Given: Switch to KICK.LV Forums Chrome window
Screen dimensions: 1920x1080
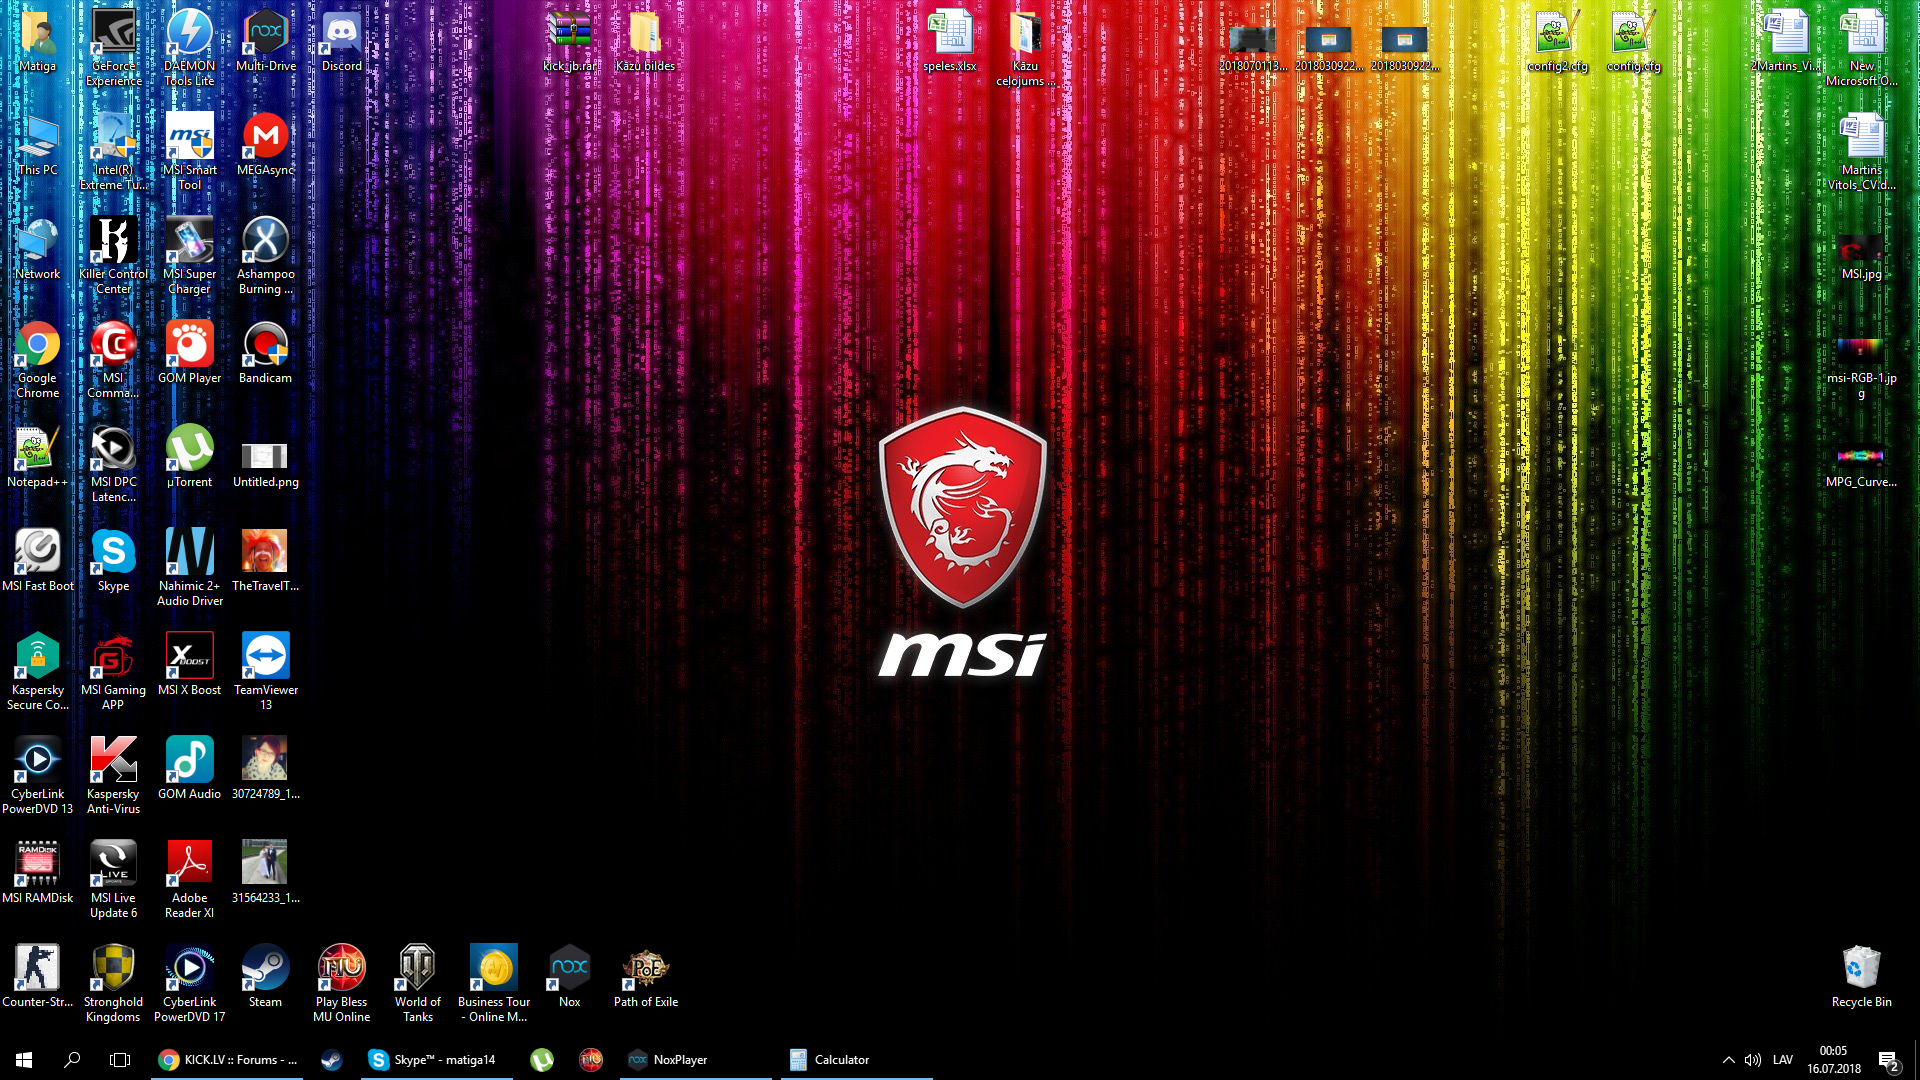Looking at the screenshot, I should coord(229,1060).
